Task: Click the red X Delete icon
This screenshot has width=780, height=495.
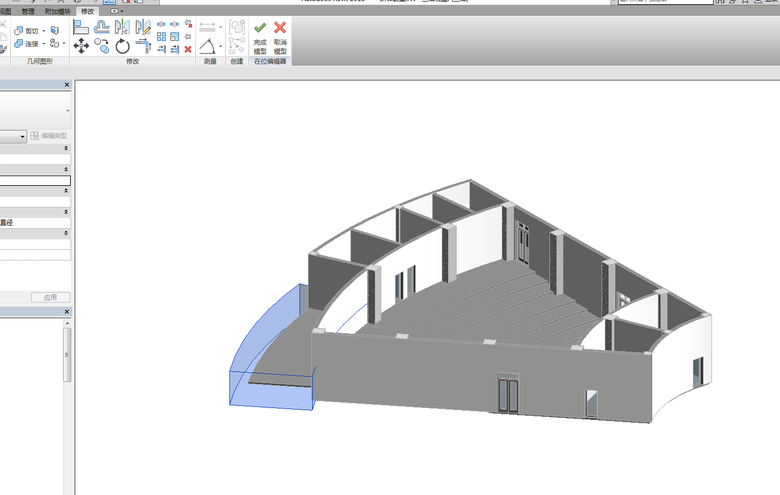Action: point(188,49)
